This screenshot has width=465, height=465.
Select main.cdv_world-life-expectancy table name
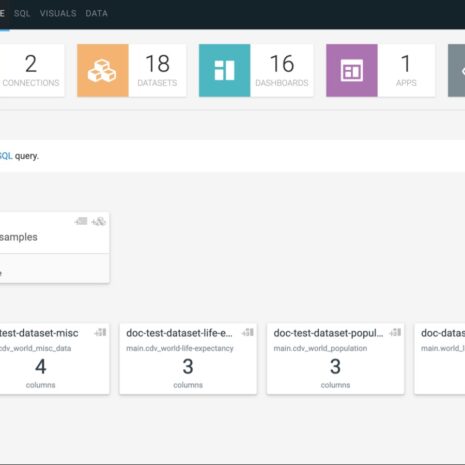(180, 348)
